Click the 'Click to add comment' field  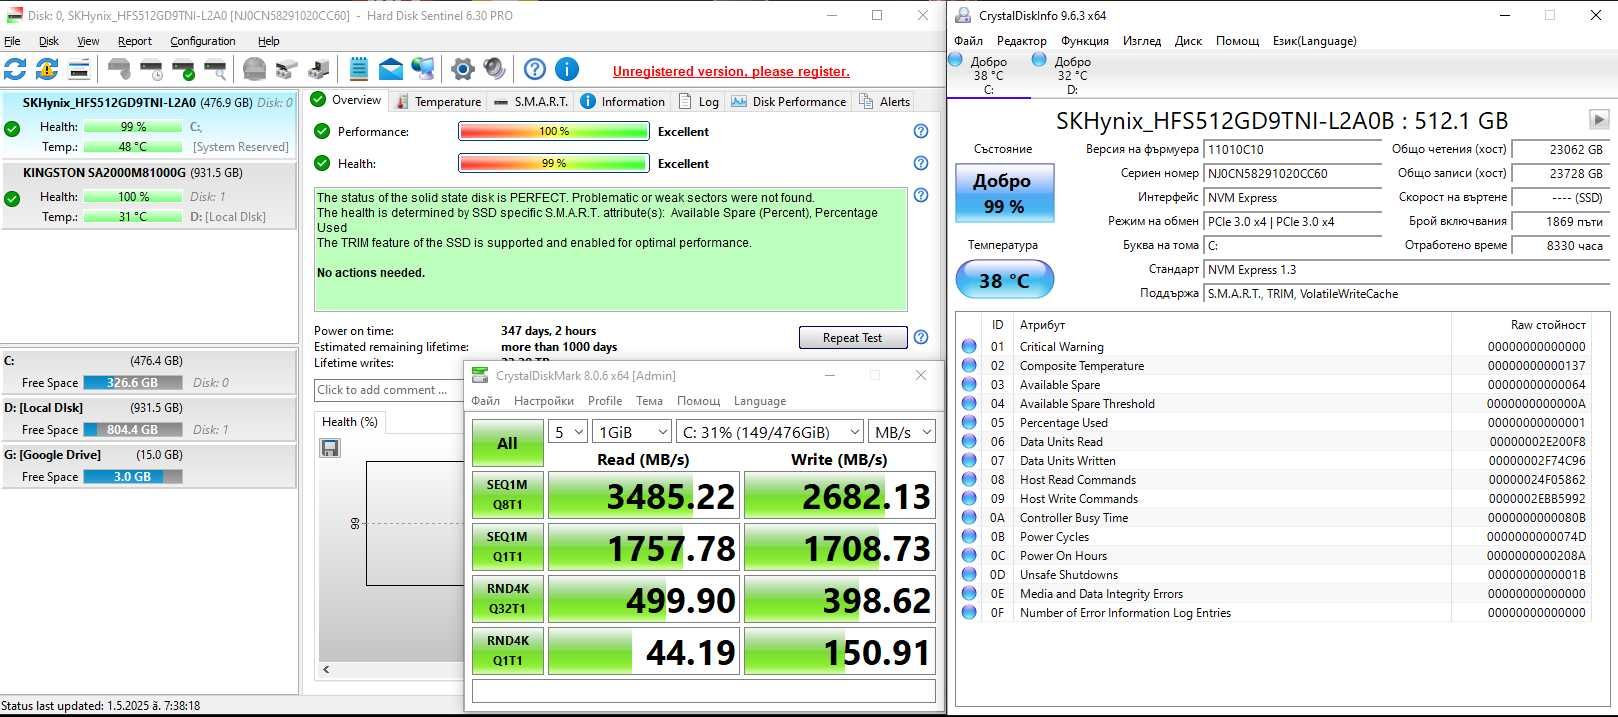click(387, 390)
